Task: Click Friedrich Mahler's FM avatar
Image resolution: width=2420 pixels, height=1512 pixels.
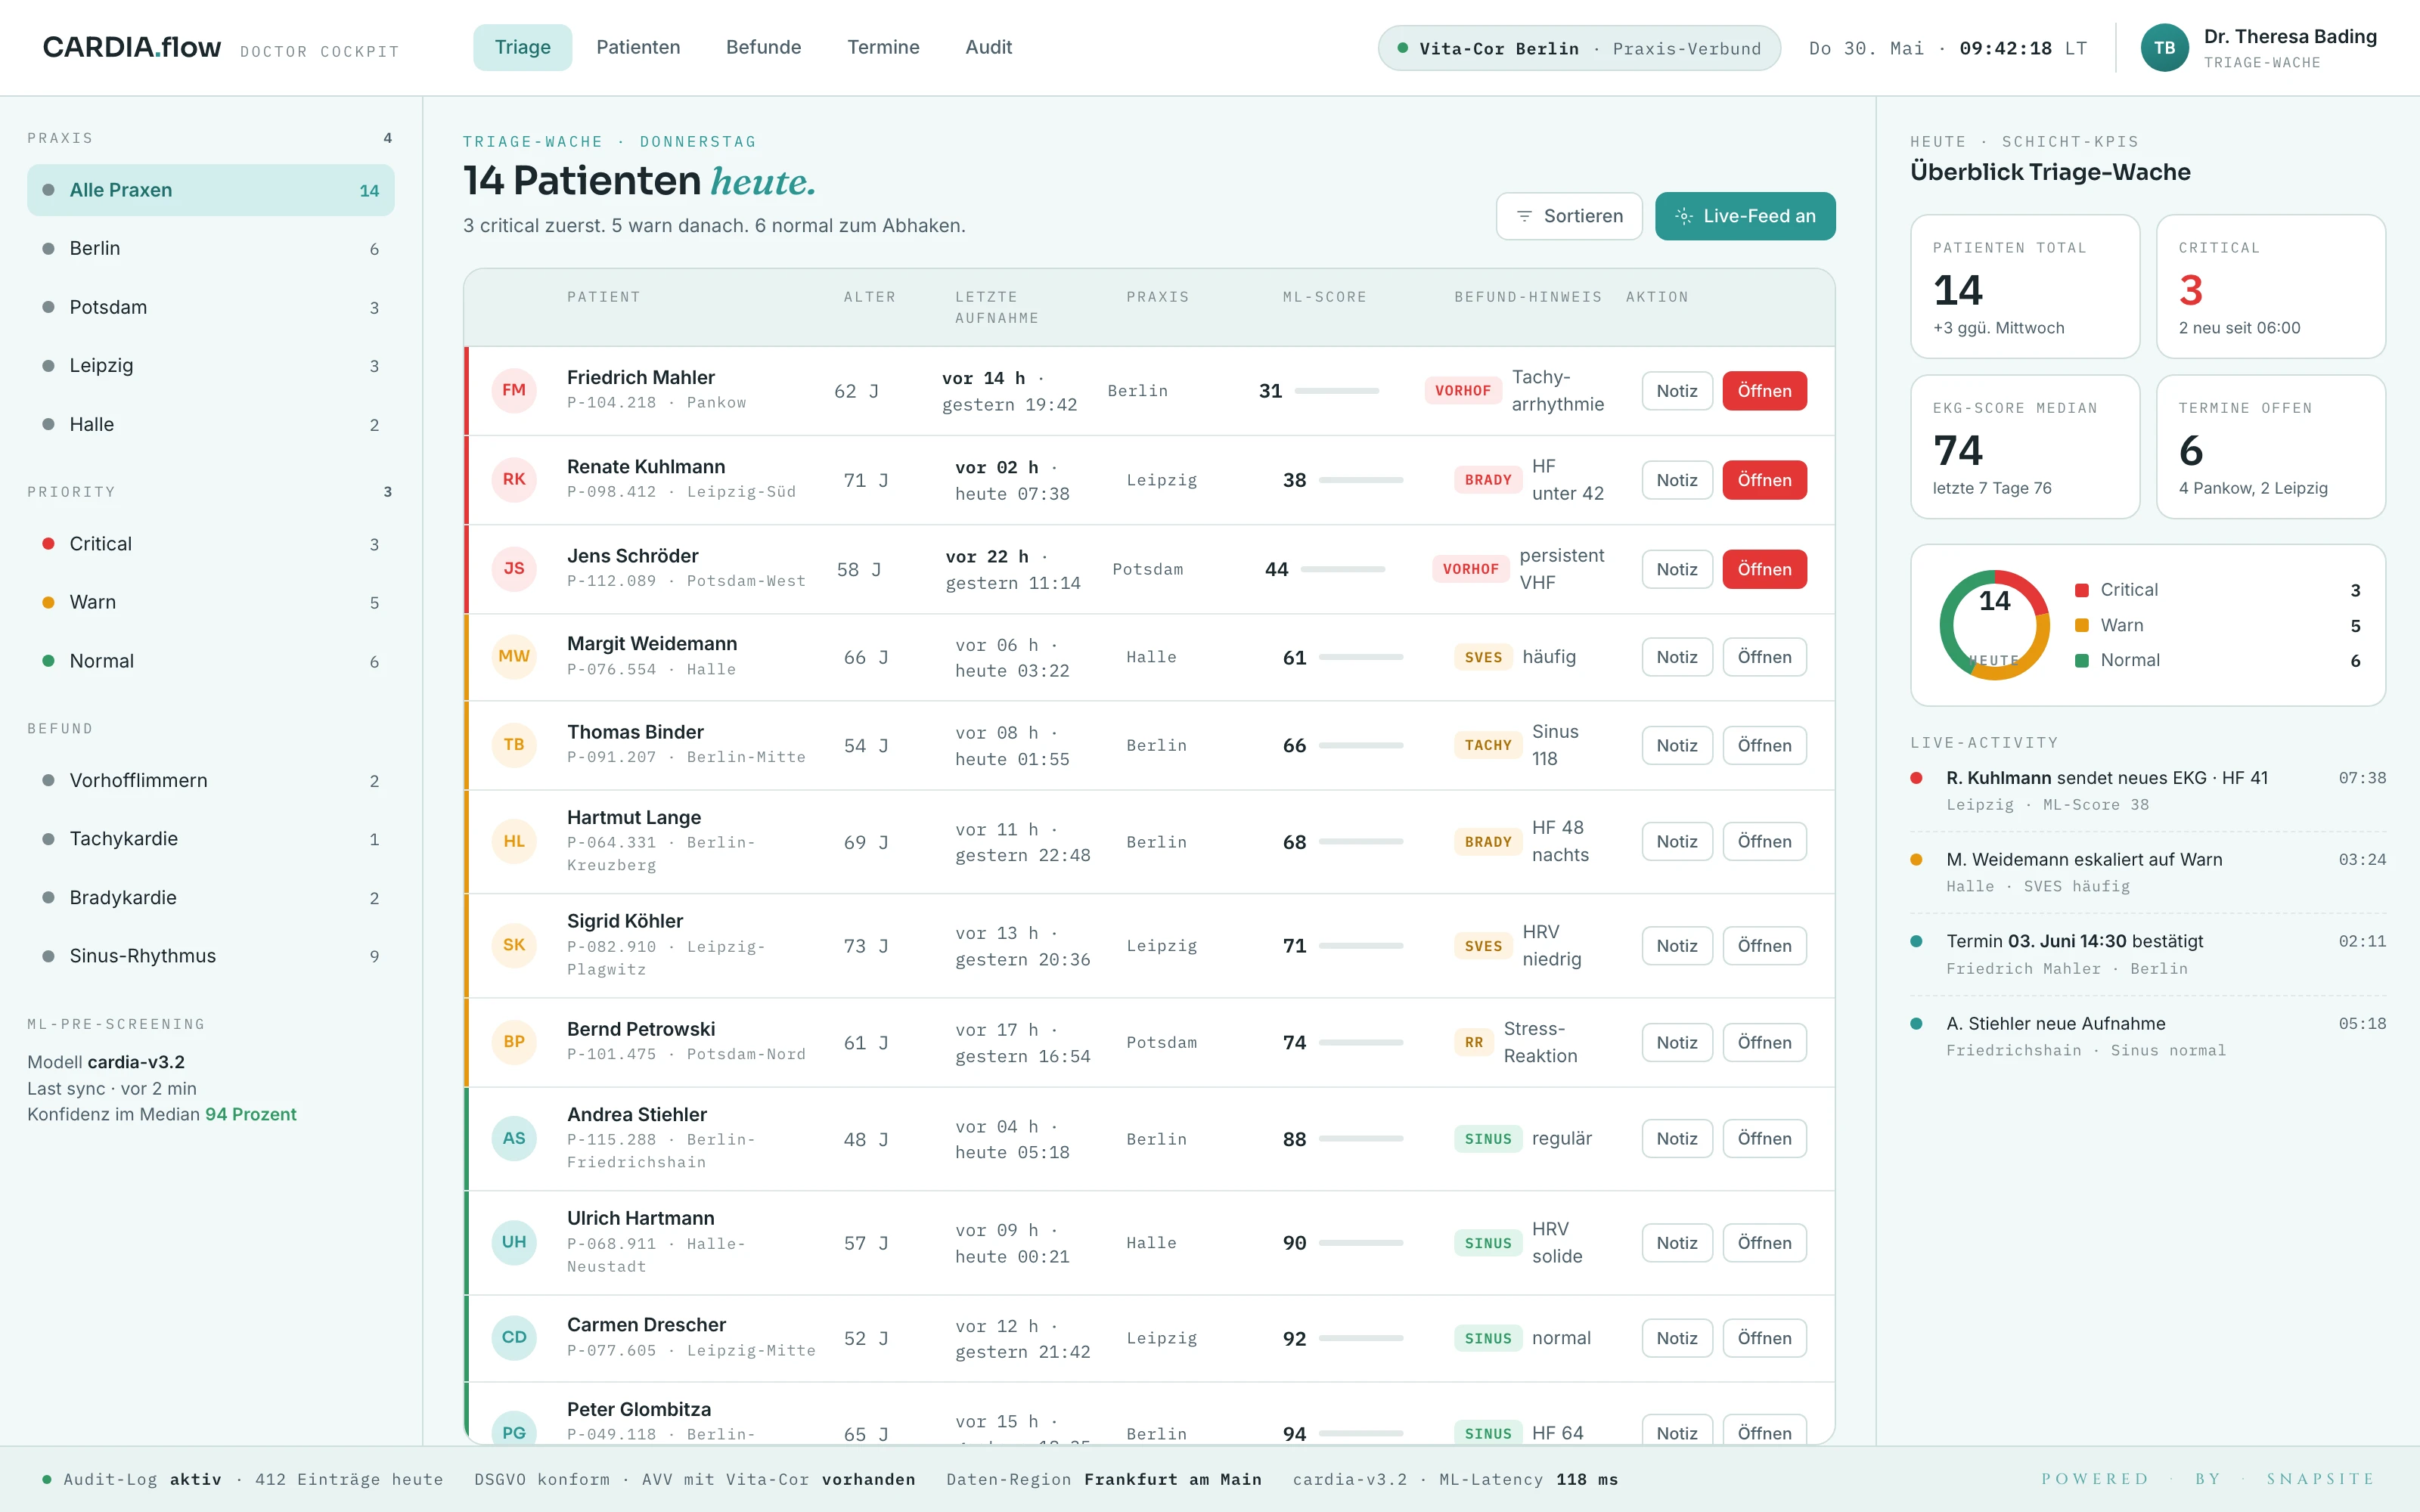Action: [x=514, y=390]
